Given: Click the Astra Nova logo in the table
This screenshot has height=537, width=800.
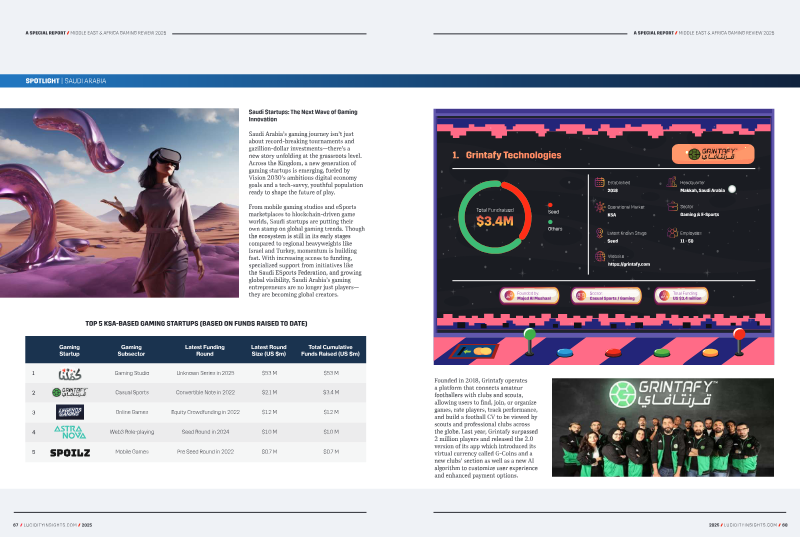Looking at the screenshot, I should point(70,432).
